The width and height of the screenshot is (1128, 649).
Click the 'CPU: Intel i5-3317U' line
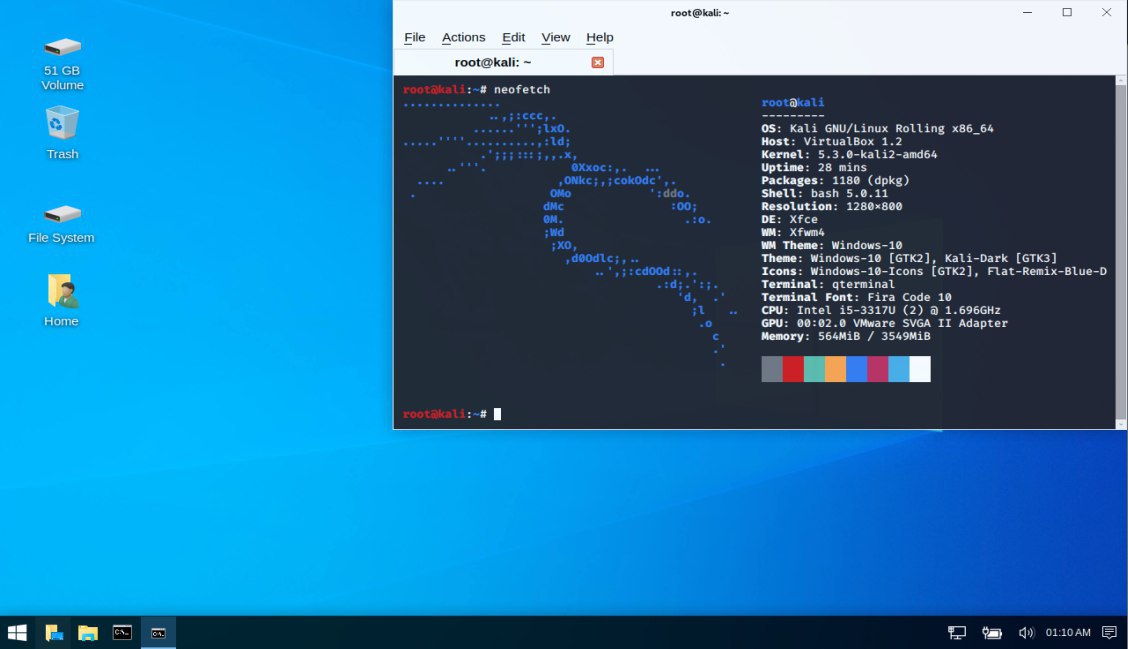881,310
